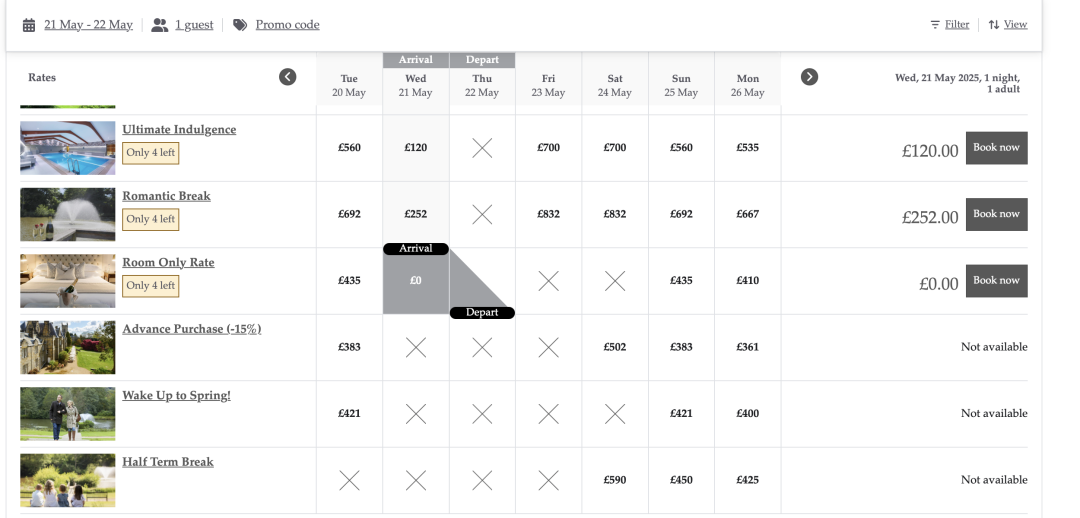
Task: Select £502 Saturday price for Advance Purchase
Action: pyautogui.click(x=614, y=347)
